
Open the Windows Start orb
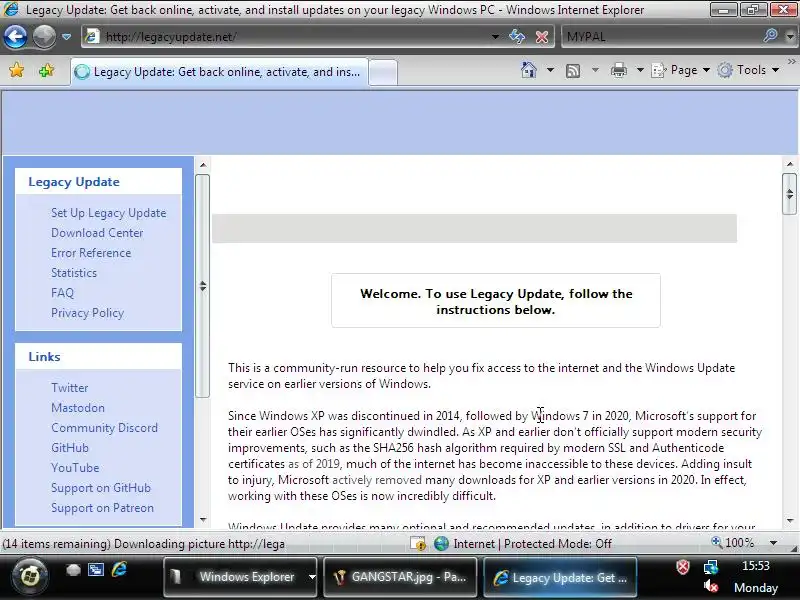[x=30, y=577]
